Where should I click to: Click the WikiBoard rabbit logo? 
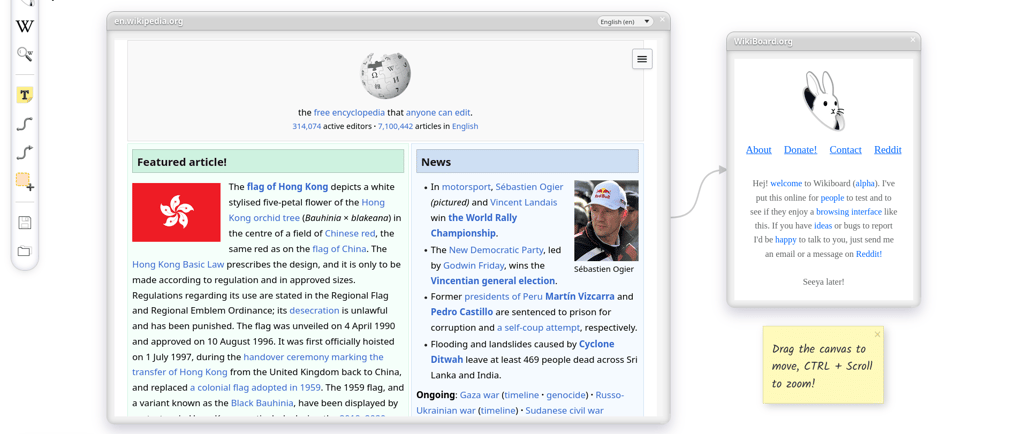point(824,101)
